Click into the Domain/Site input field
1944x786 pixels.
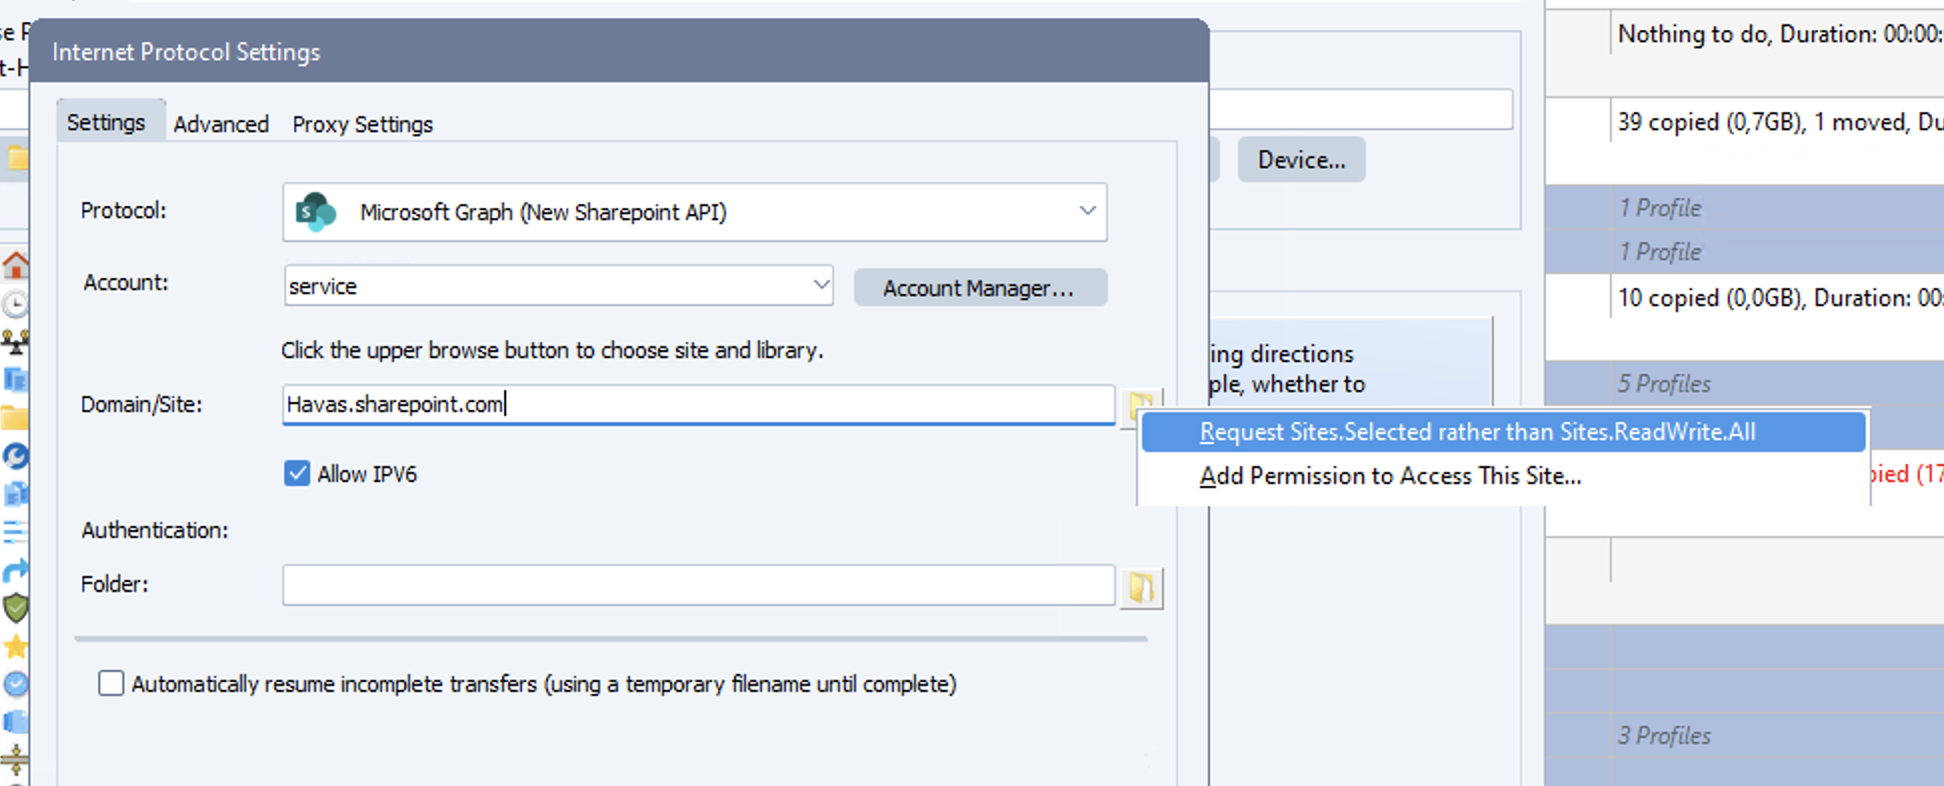[x=698, y=404]
